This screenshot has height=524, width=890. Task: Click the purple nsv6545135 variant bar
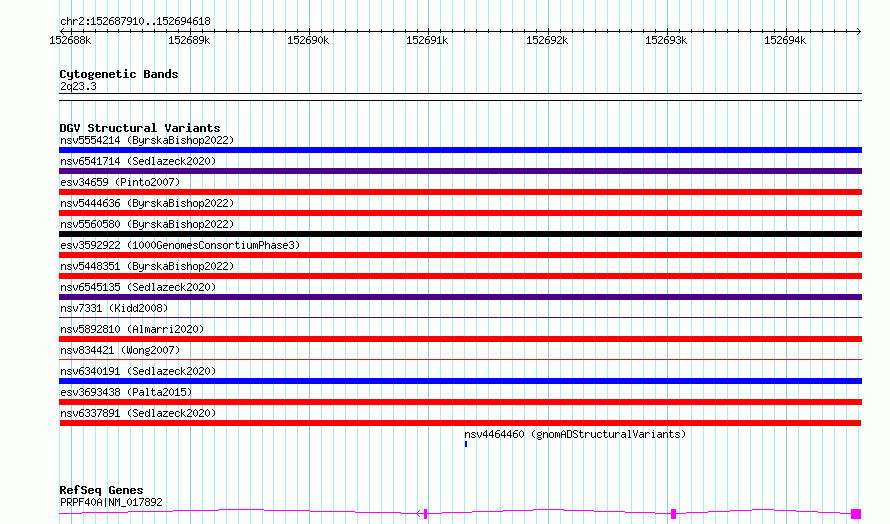[460, 297]
